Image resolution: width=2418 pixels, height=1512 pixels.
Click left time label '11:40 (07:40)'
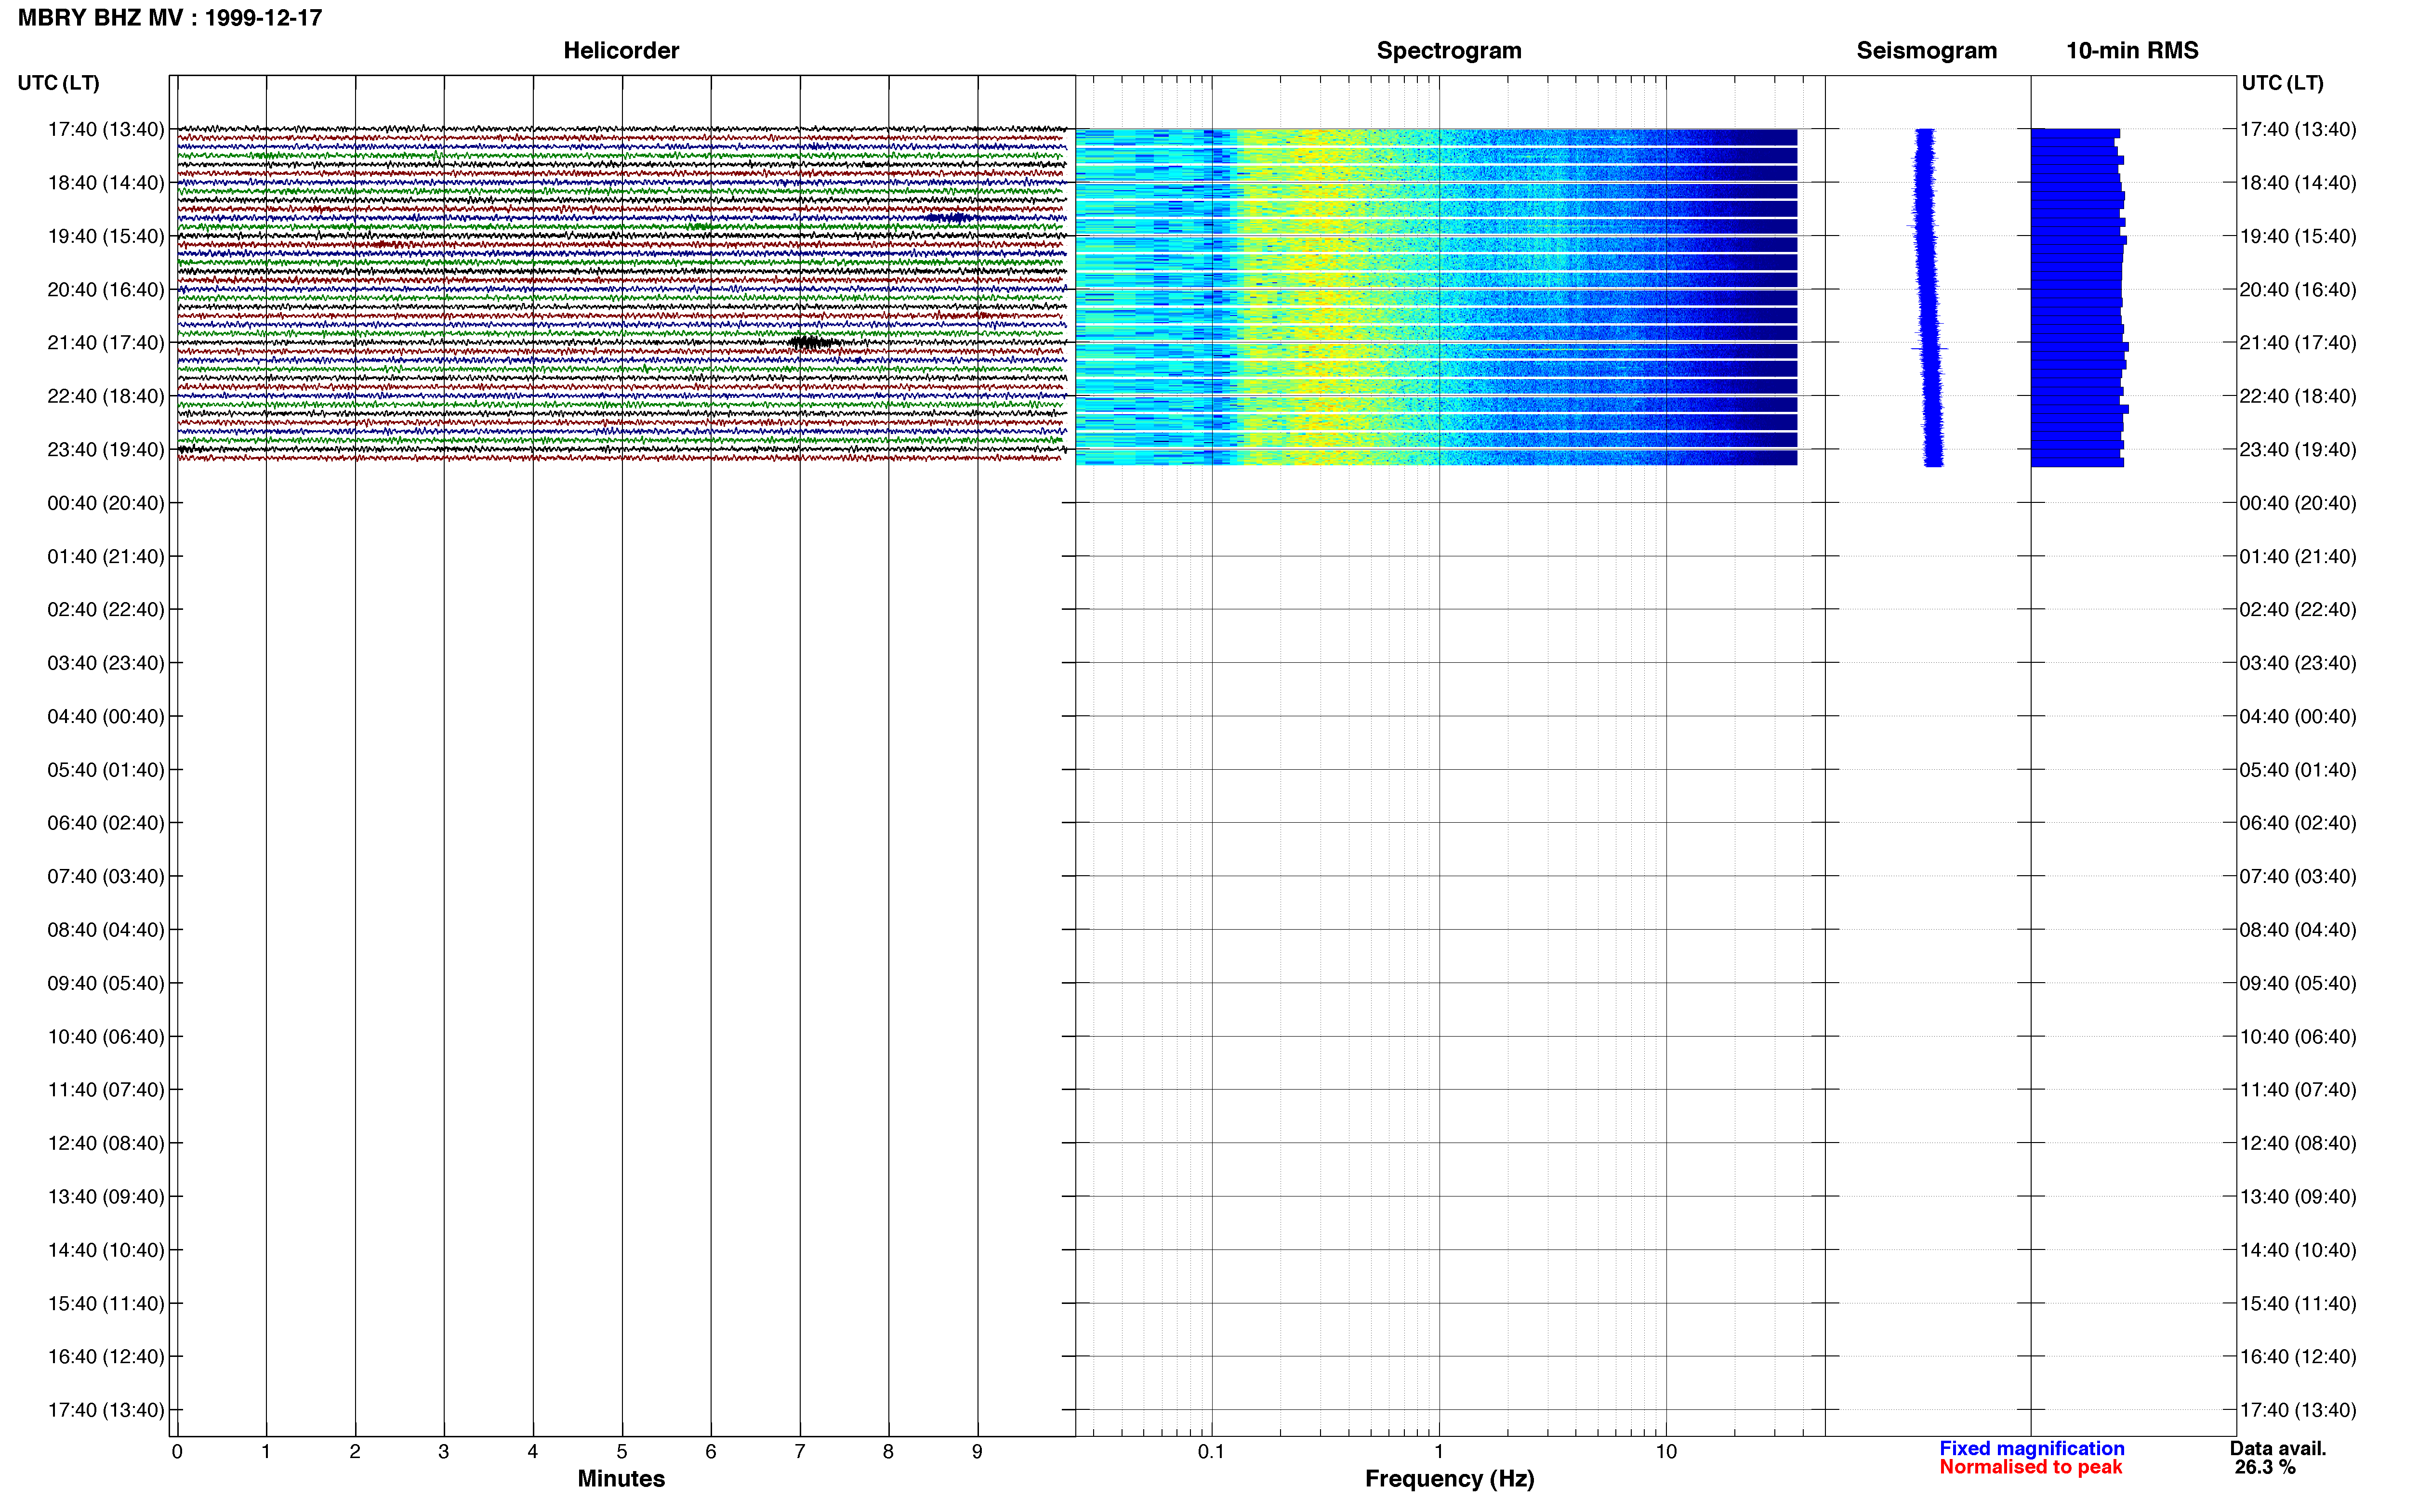(106, 1090)
